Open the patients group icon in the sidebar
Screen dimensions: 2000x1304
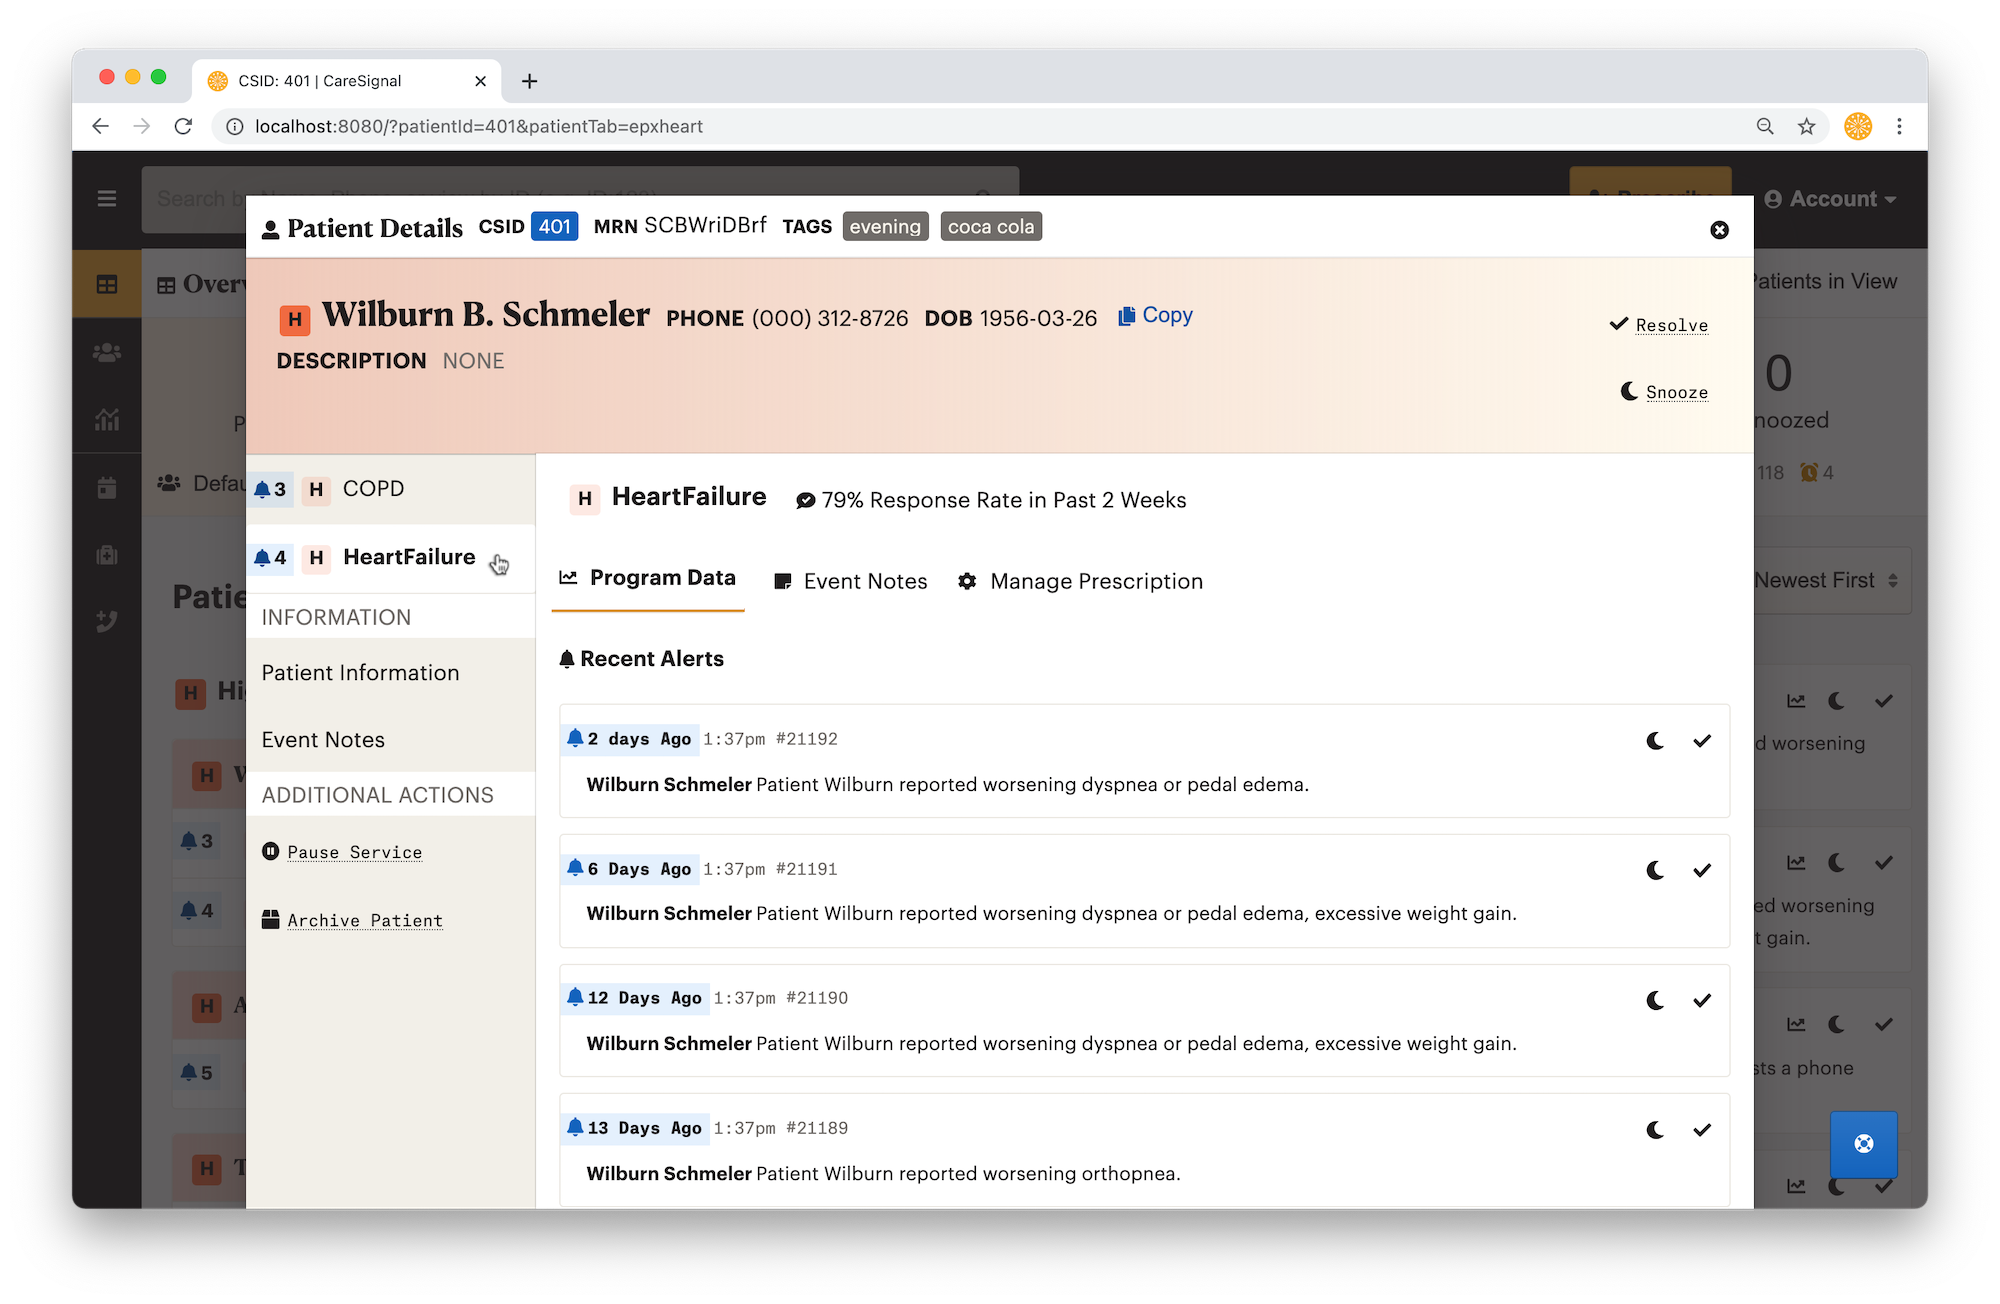click(x=107, y=353)
